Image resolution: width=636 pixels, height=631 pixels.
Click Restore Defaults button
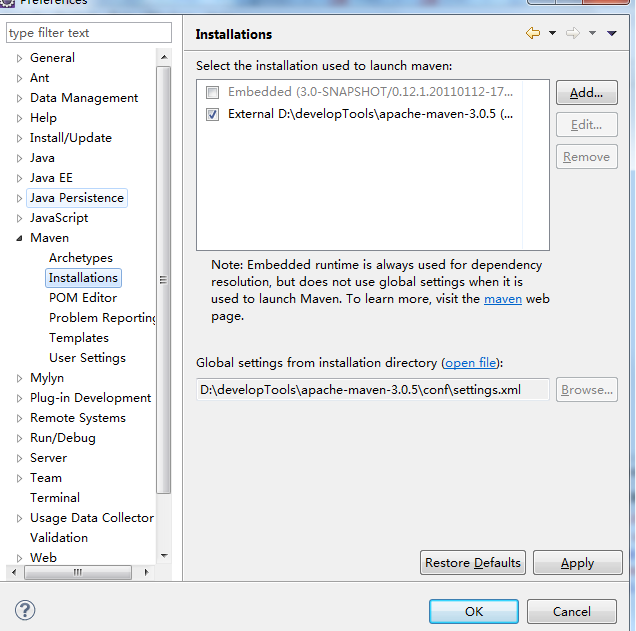coord(473,563)
